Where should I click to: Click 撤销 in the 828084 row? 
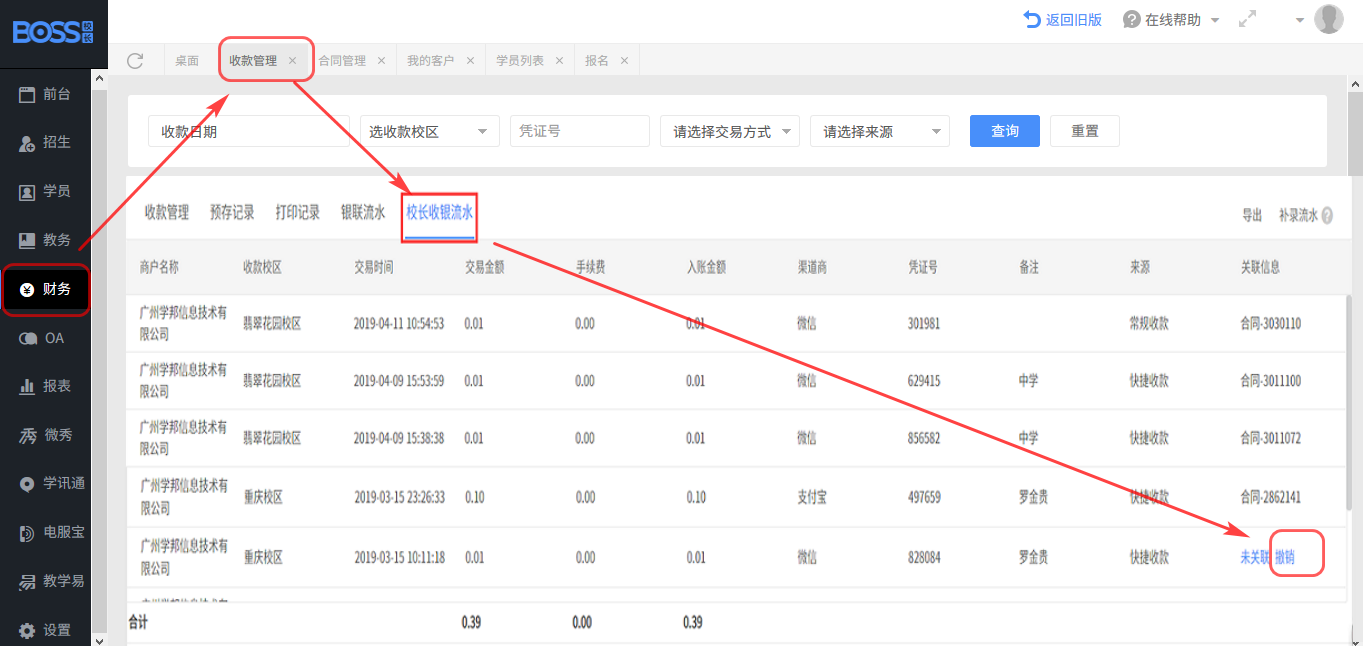click(1285, 558)
